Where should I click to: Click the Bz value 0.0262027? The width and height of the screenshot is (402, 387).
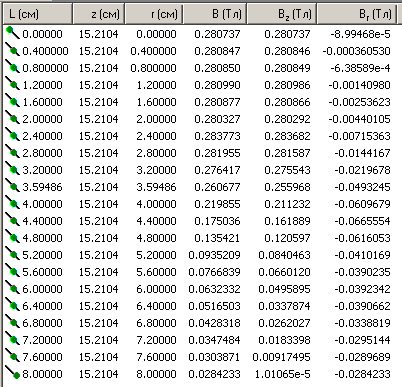point(284,323)
